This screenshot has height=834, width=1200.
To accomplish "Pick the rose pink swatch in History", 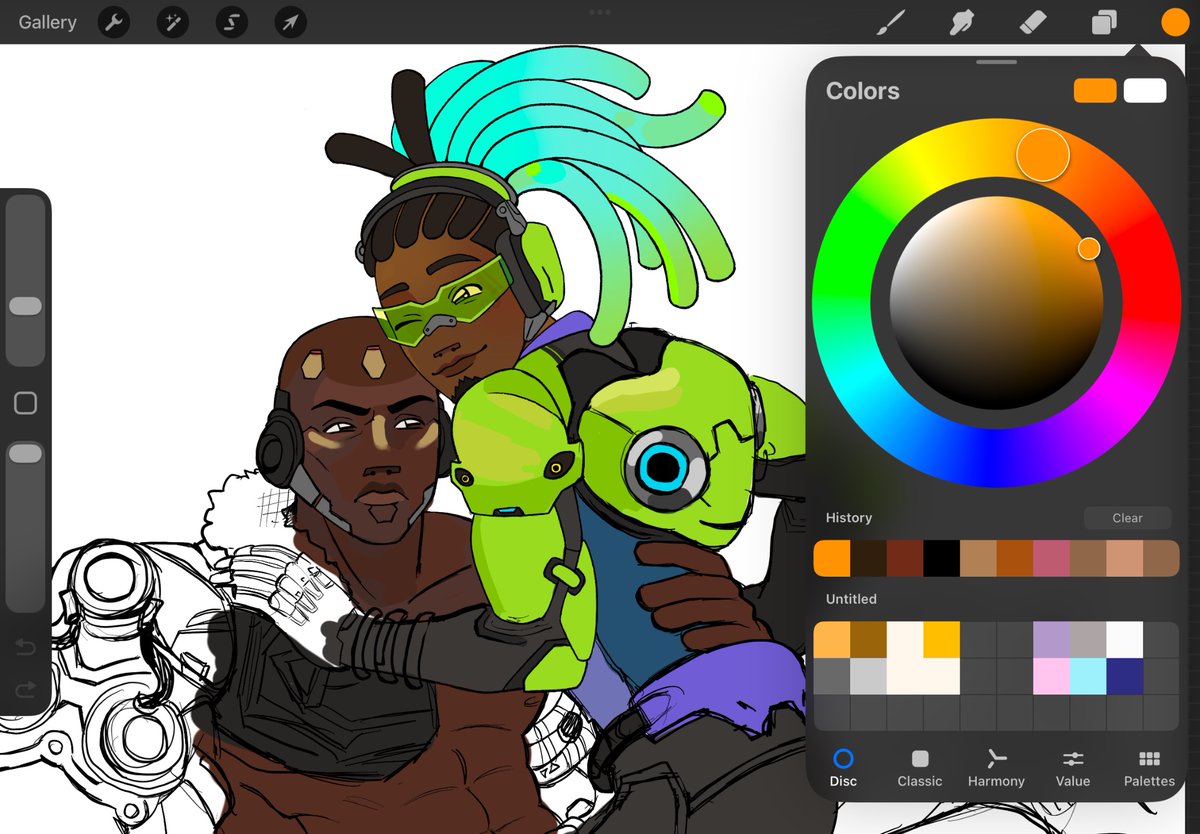I will [1051, 558].
